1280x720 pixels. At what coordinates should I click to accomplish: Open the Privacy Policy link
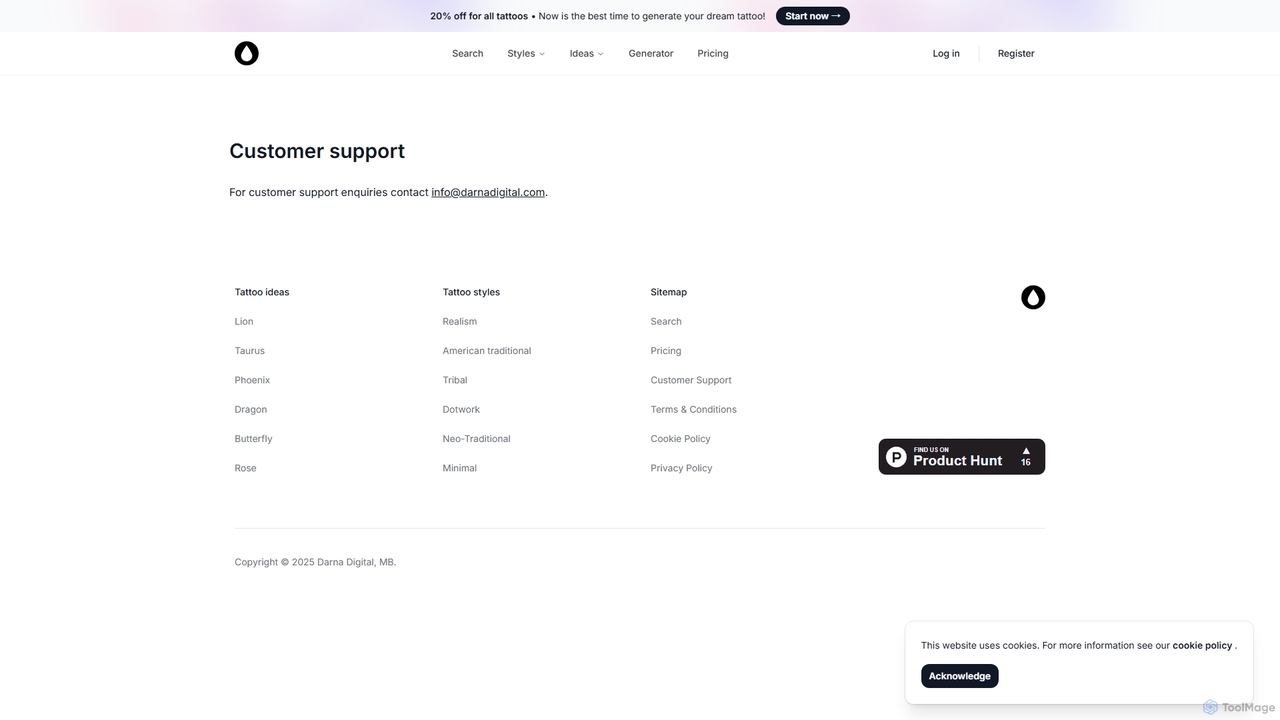682,468
